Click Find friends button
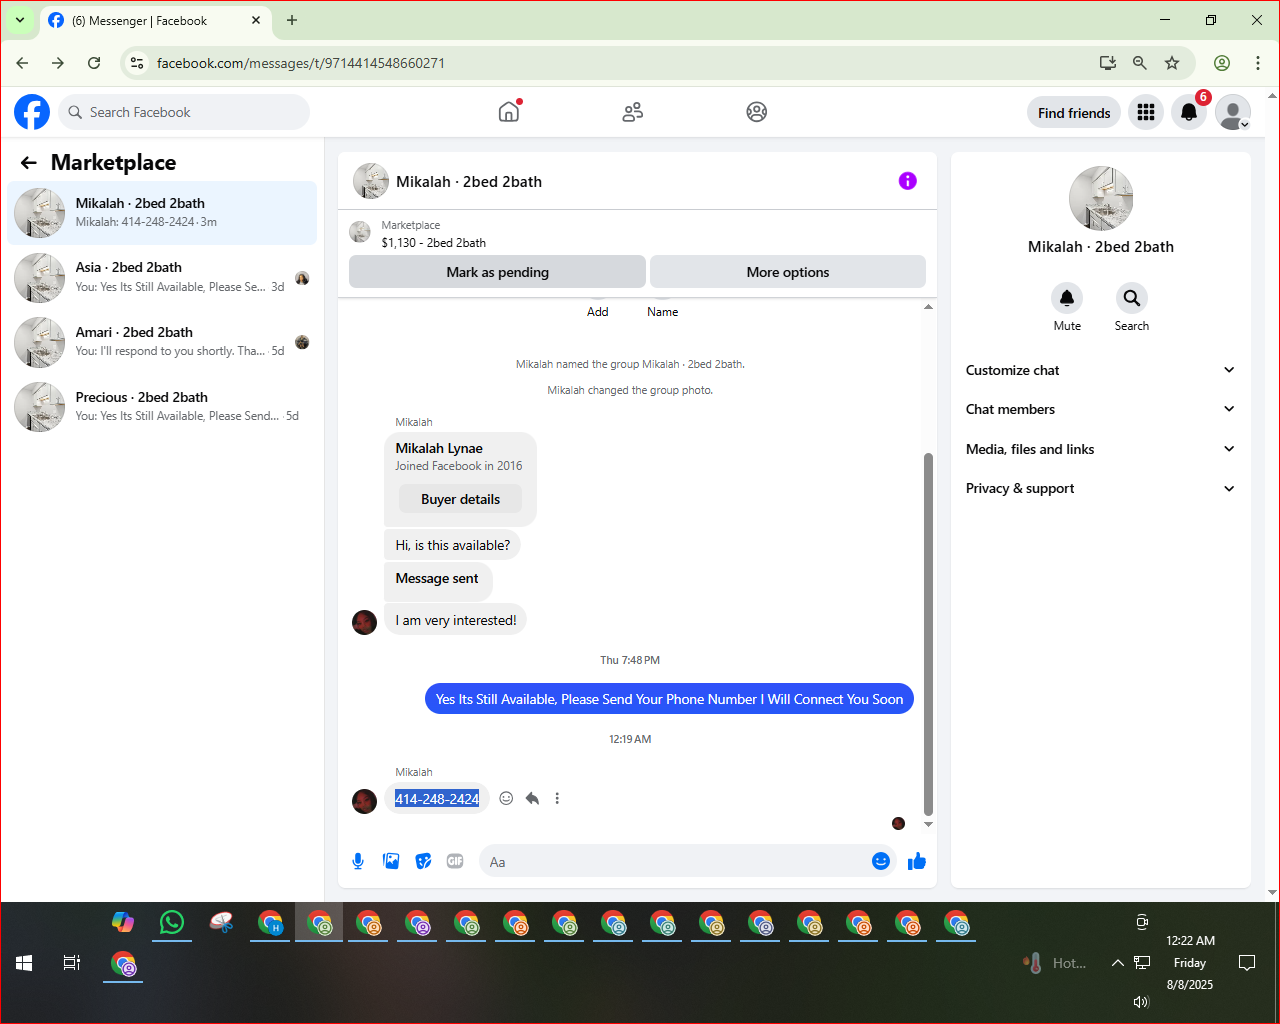Screen dimensions: 1280x1024 (1074, 113)
